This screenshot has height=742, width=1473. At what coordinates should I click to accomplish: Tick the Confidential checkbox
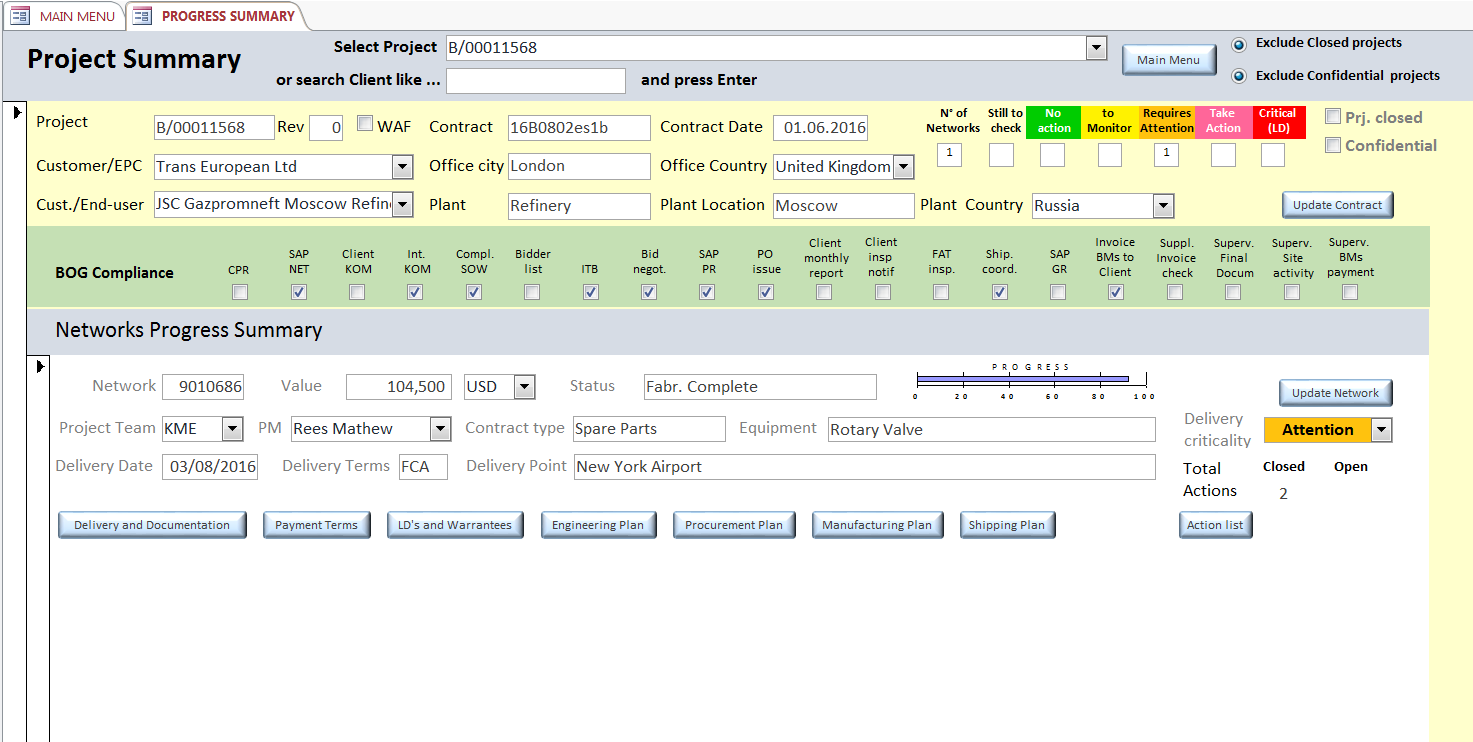pyautogui.click(x=1333, y=145)
